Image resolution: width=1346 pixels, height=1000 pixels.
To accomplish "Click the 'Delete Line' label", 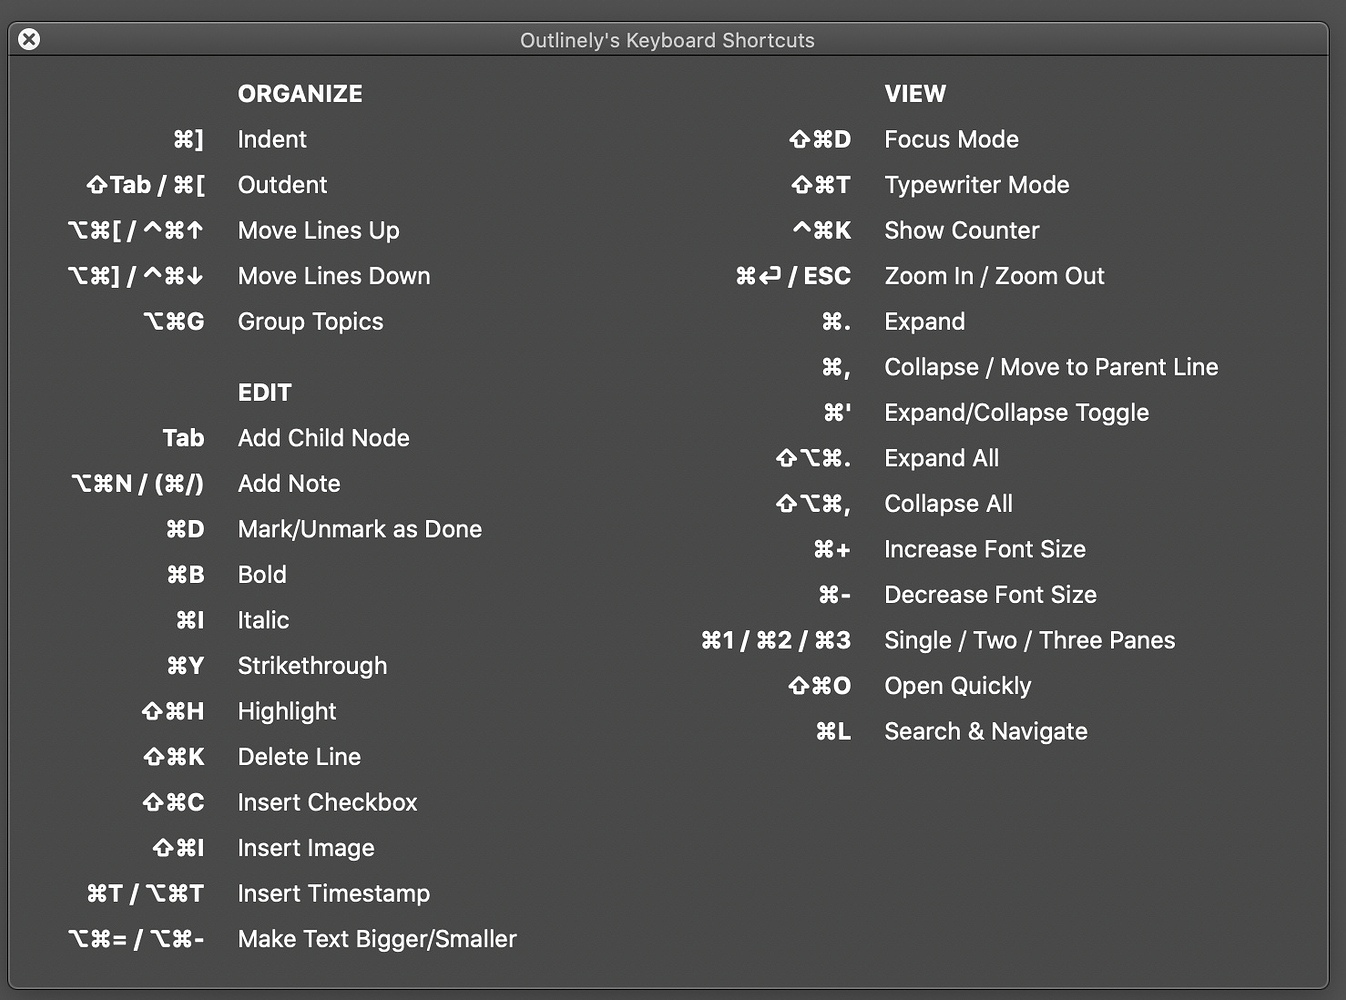I will click(299, 757).
